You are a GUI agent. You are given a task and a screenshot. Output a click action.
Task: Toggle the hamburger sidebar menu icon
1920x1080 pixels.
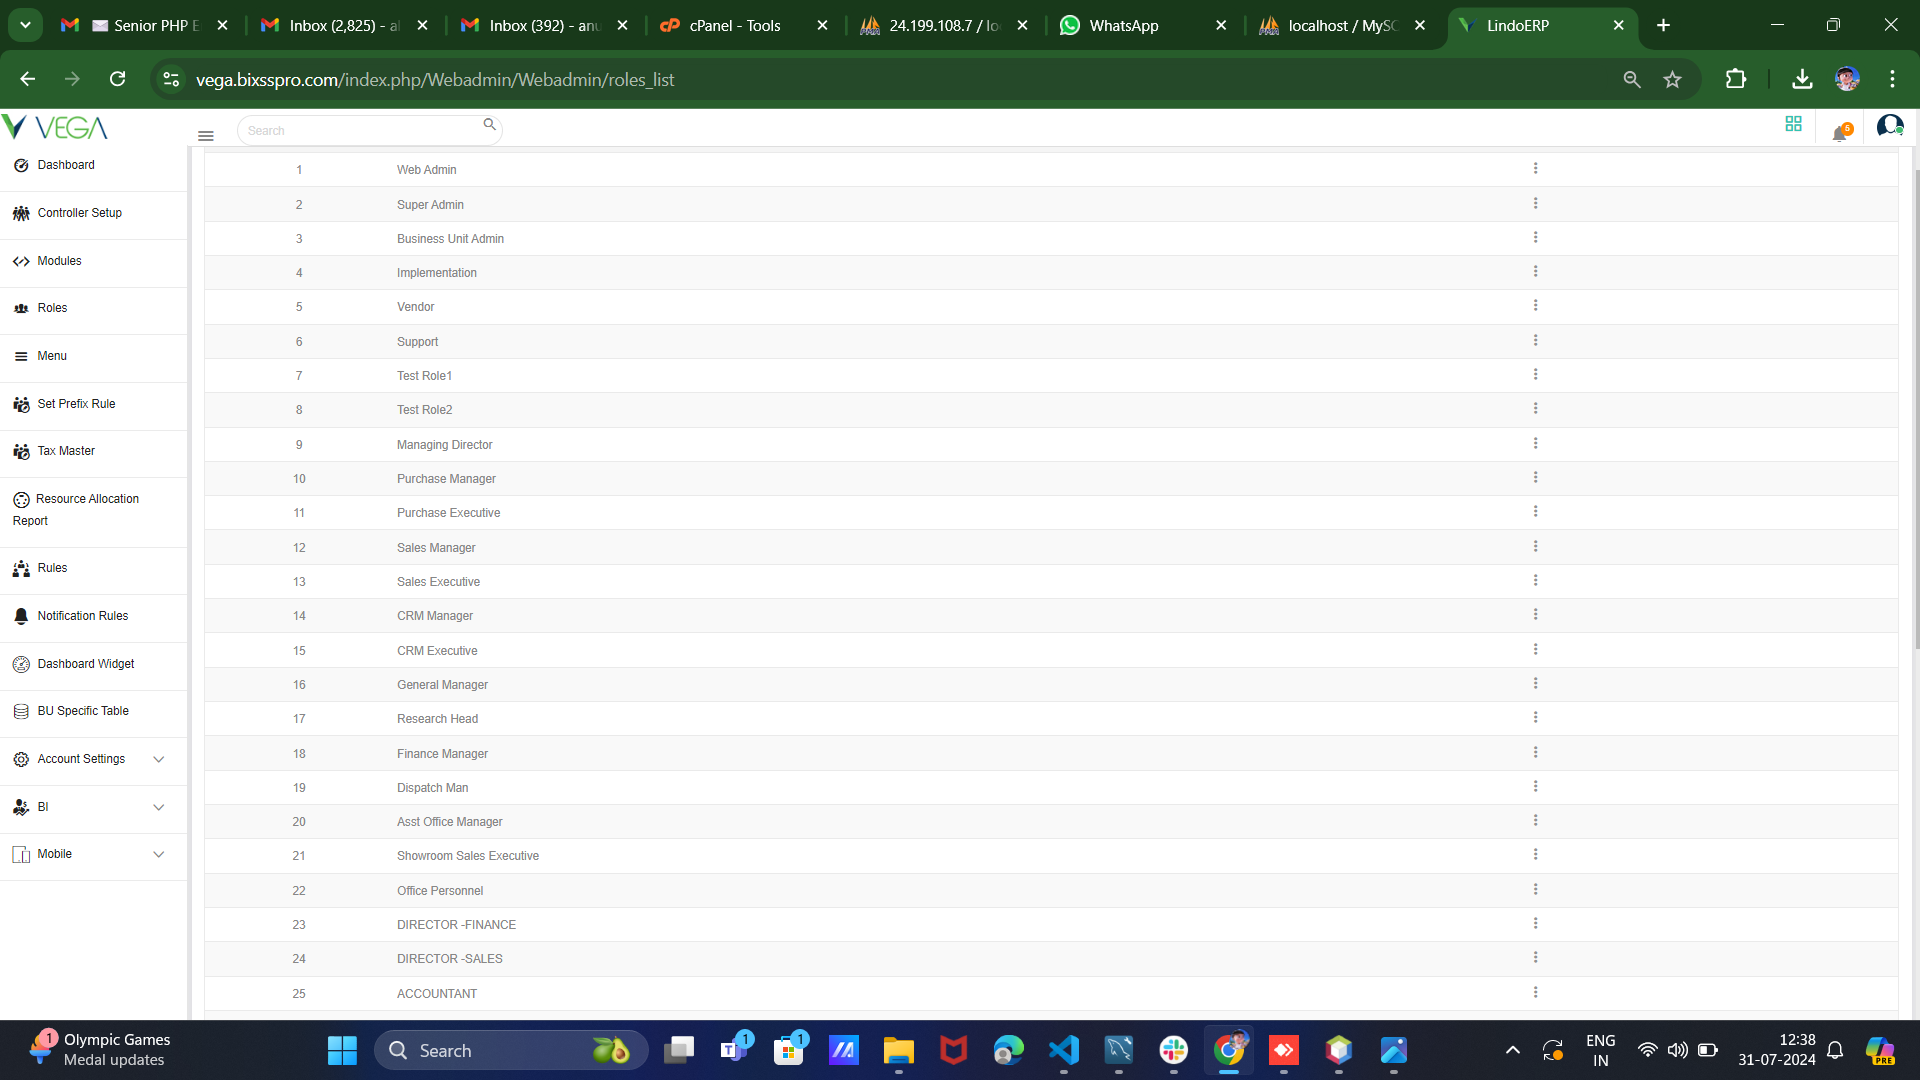click(x=206, y=136)
